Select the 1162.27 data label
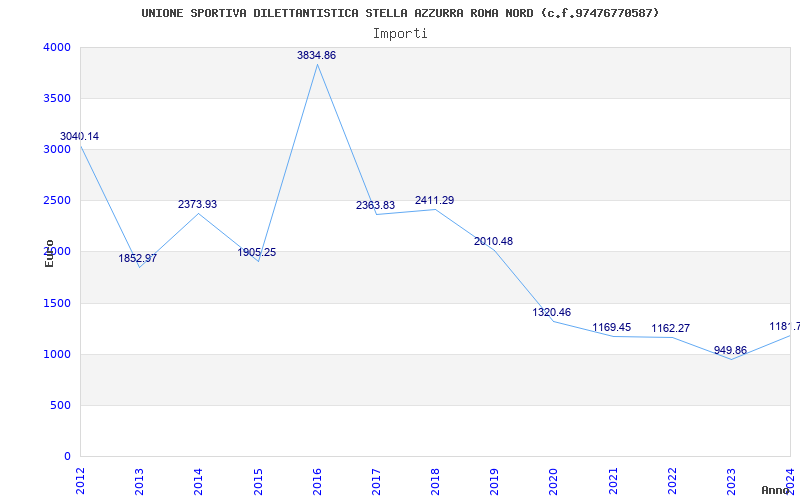The image size is (800, 500). 670,328
